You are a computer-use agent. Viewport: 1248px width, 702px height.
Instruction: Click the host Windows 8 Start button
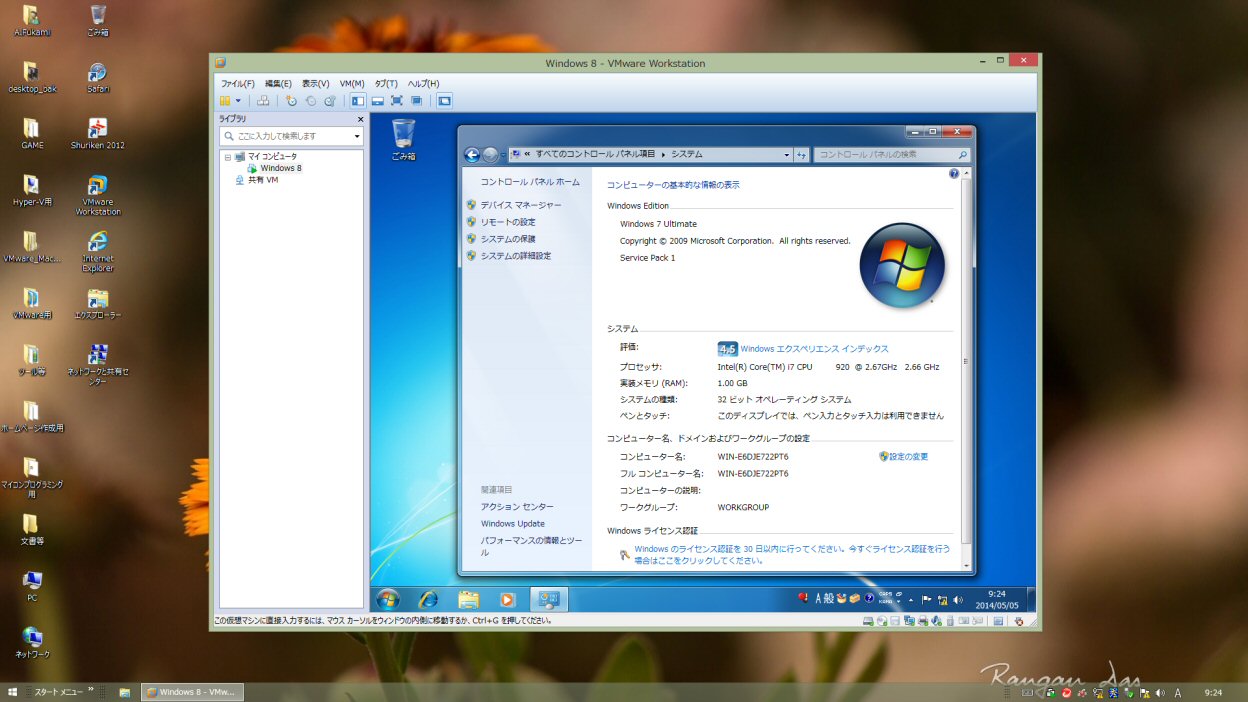[x=13, y=692]
